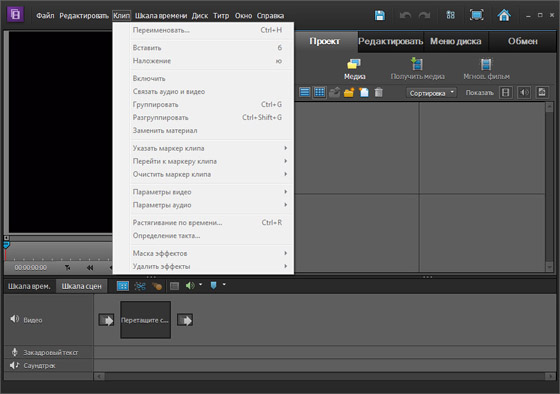Screen dimensions: 560x394
Task: Redo the last action
Action: pos(424,15)
